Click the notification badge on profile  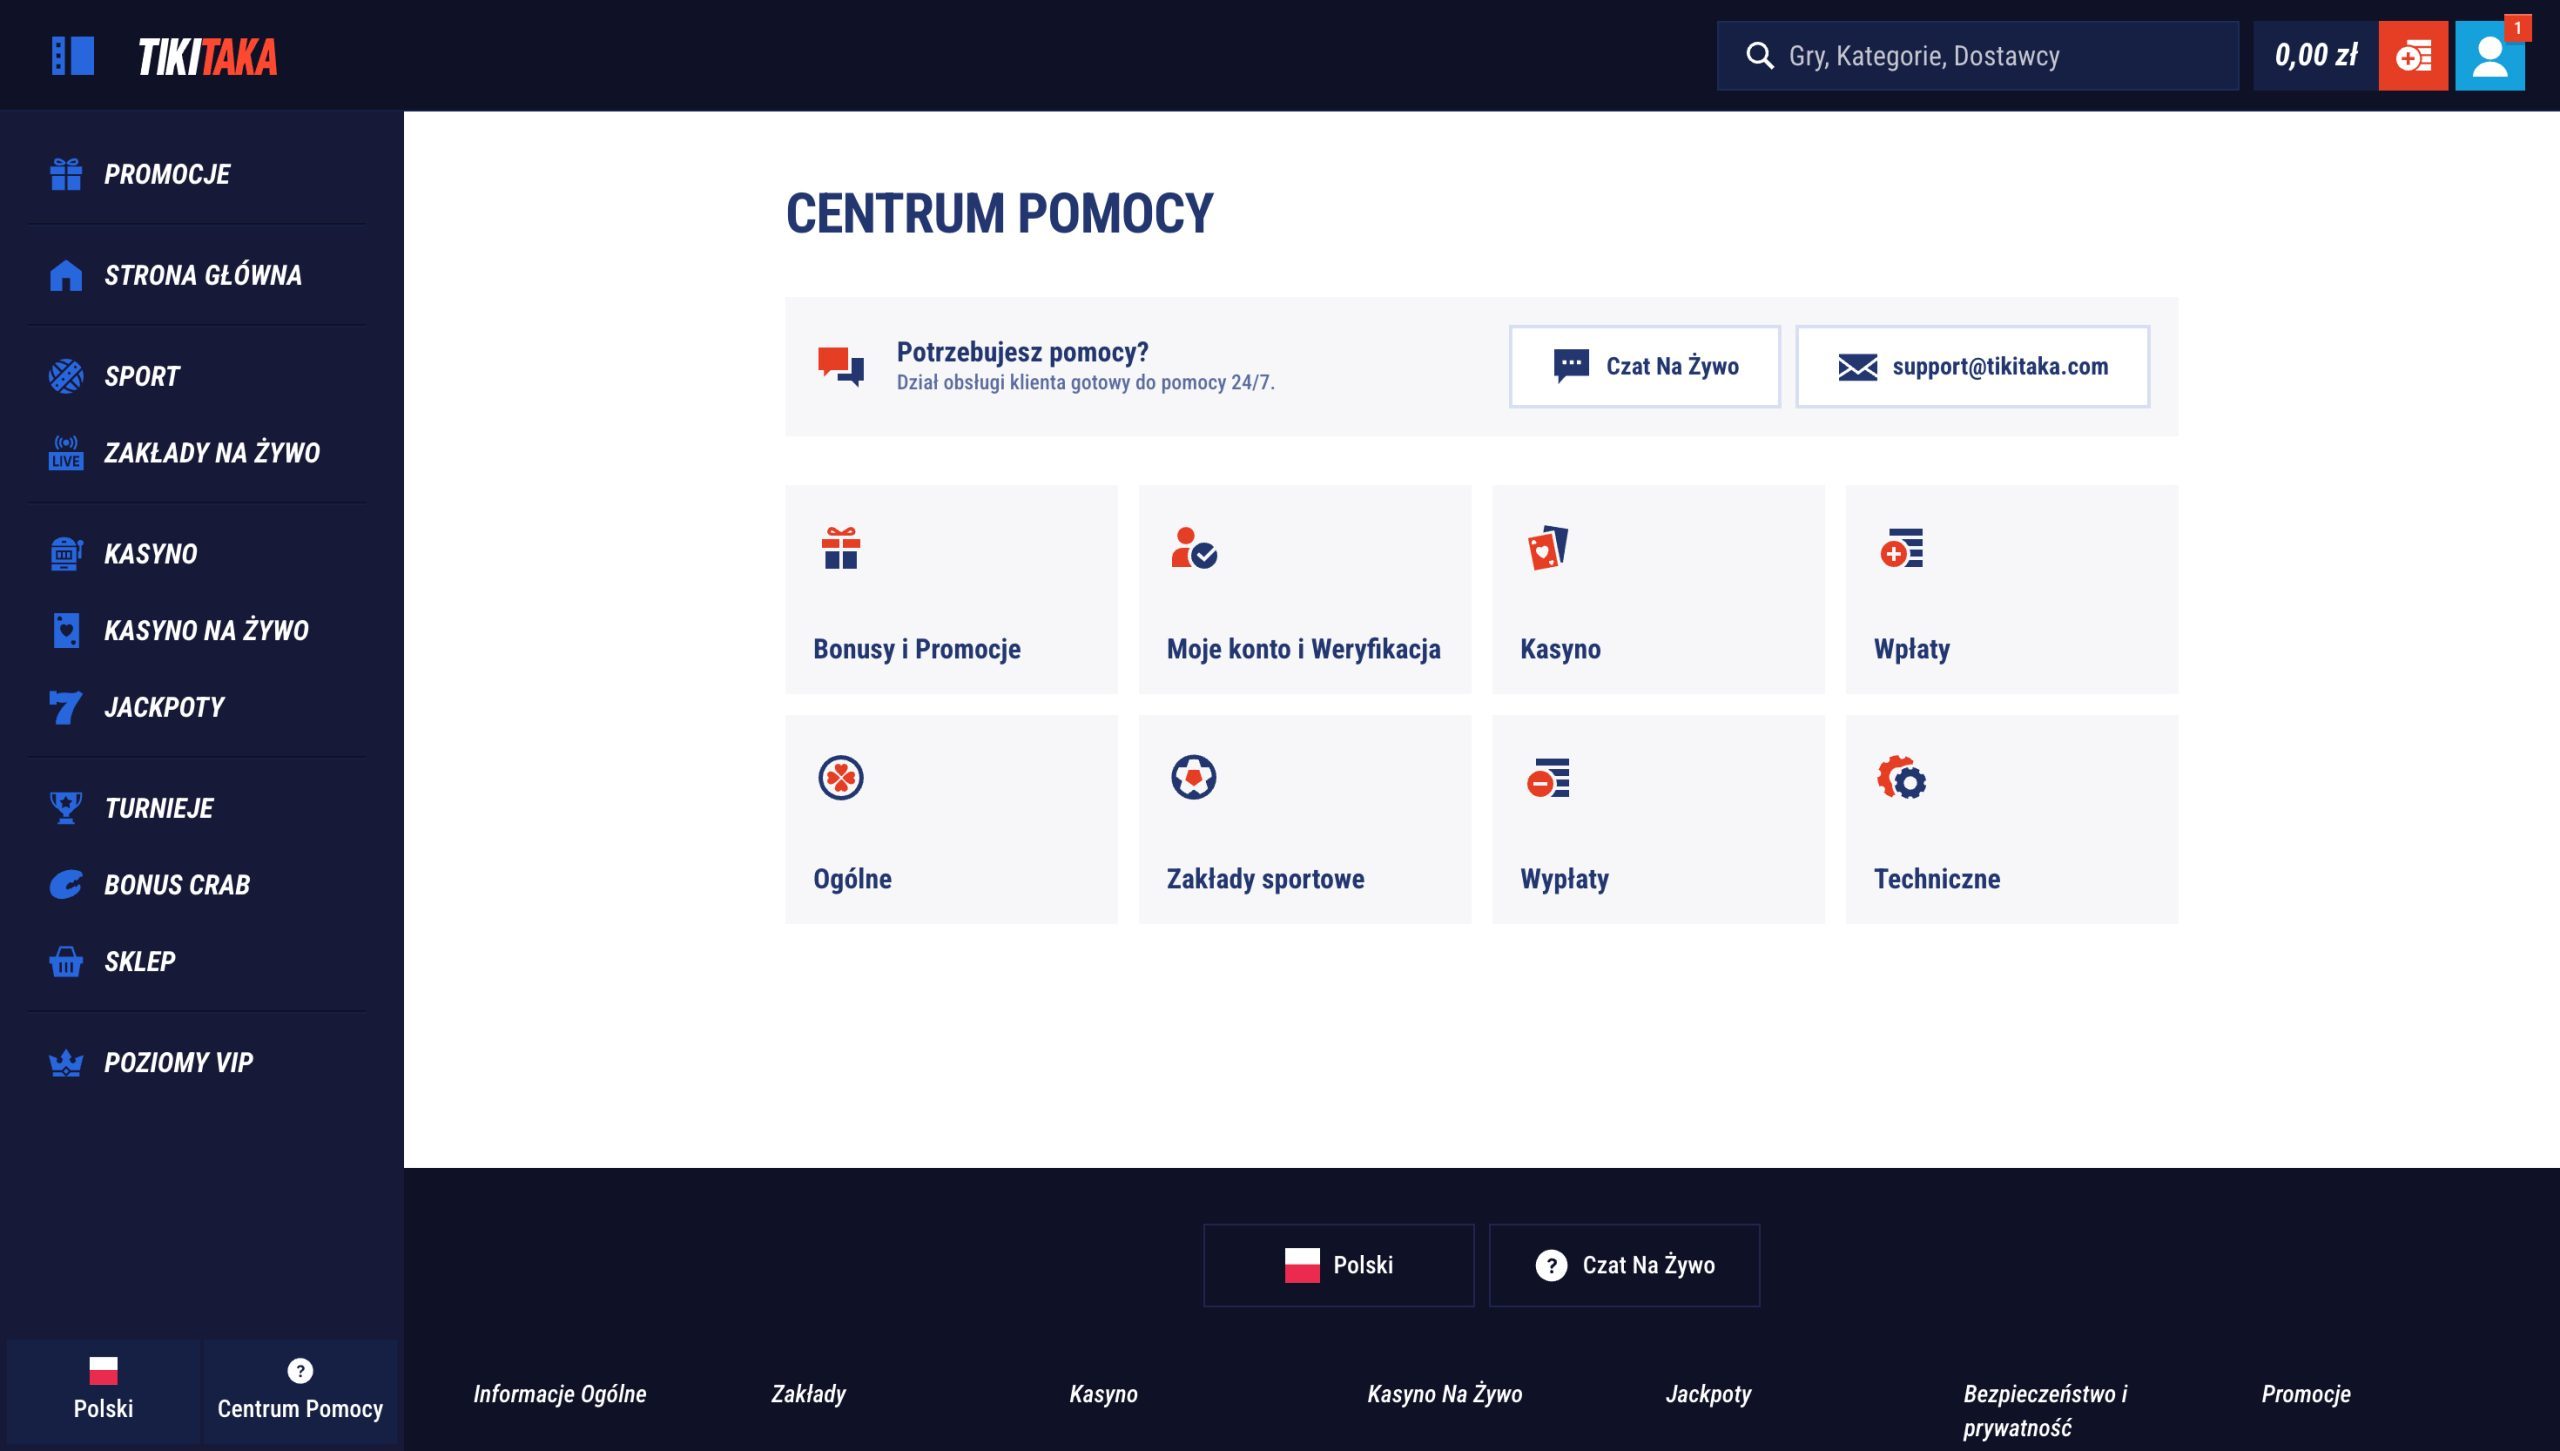[x=2517, y=28]
